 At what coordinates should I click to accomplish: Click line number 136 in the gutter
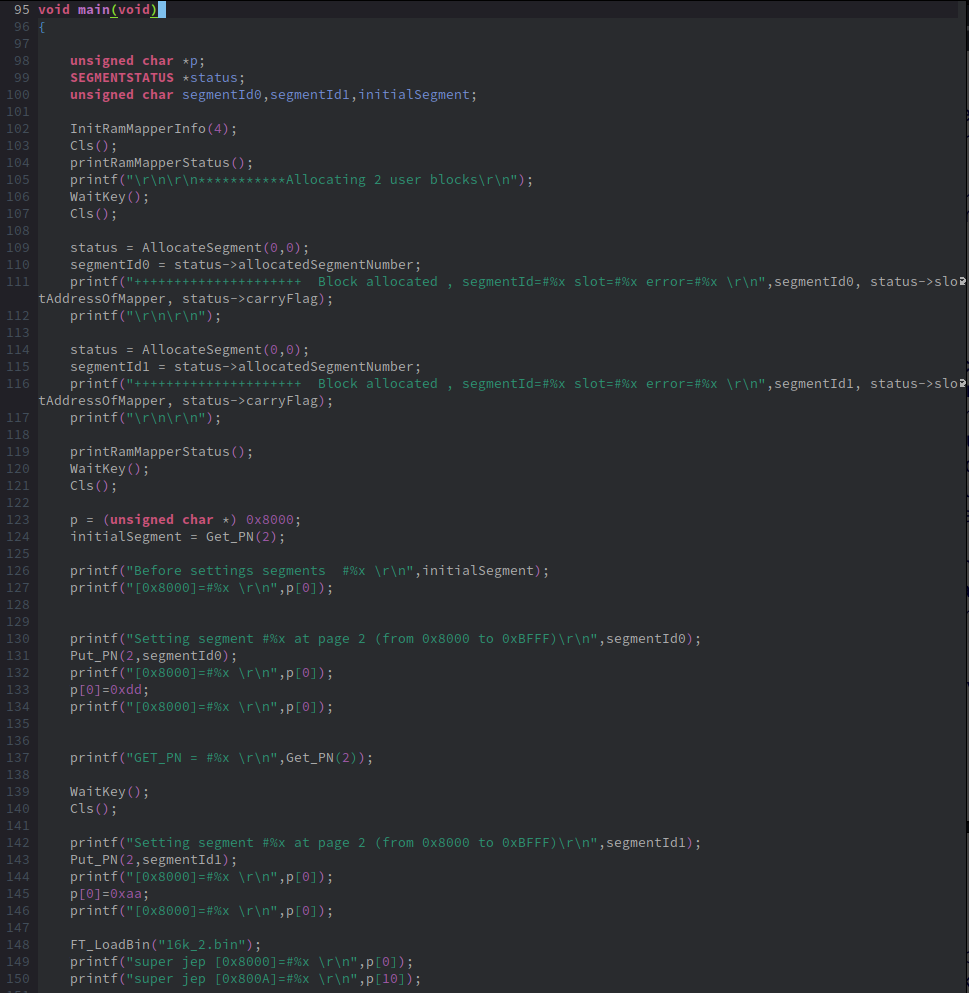pos(18,741)
